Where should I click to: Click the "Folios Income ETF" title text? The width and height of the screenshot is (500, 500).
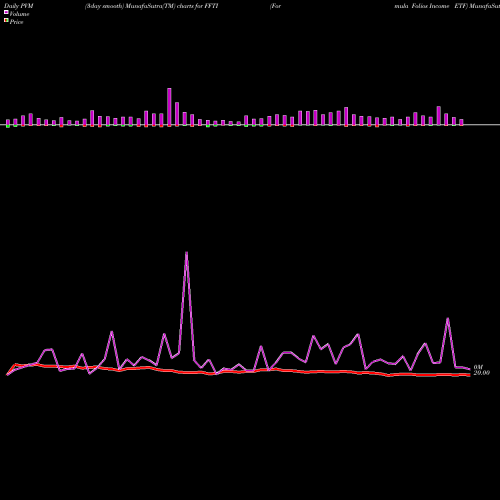point(438,6)
